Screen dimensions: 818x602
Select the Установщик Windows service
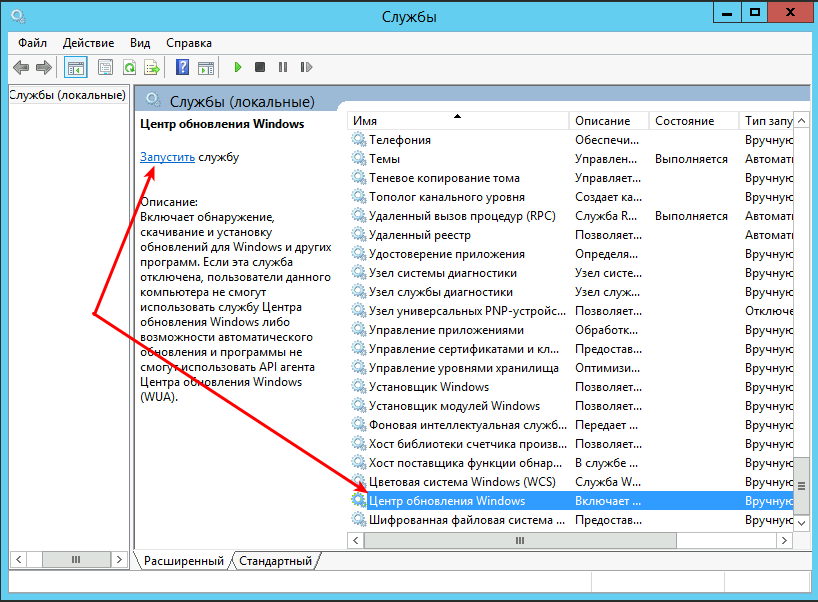pos(571,387)
